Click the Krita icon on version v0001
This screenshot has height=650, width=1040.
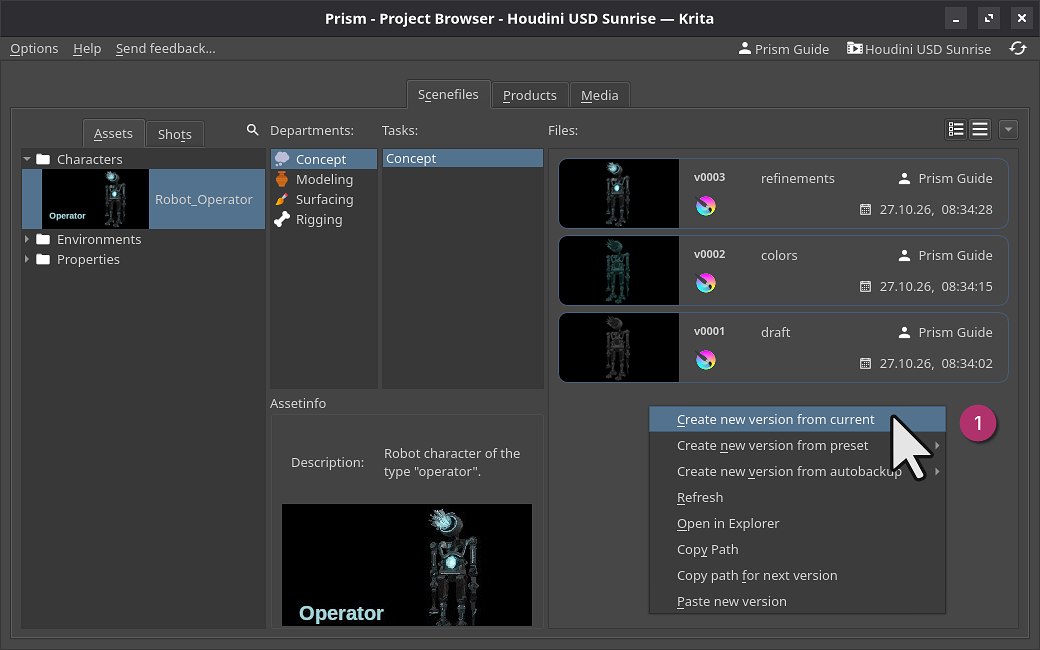(x=706, y=360)
